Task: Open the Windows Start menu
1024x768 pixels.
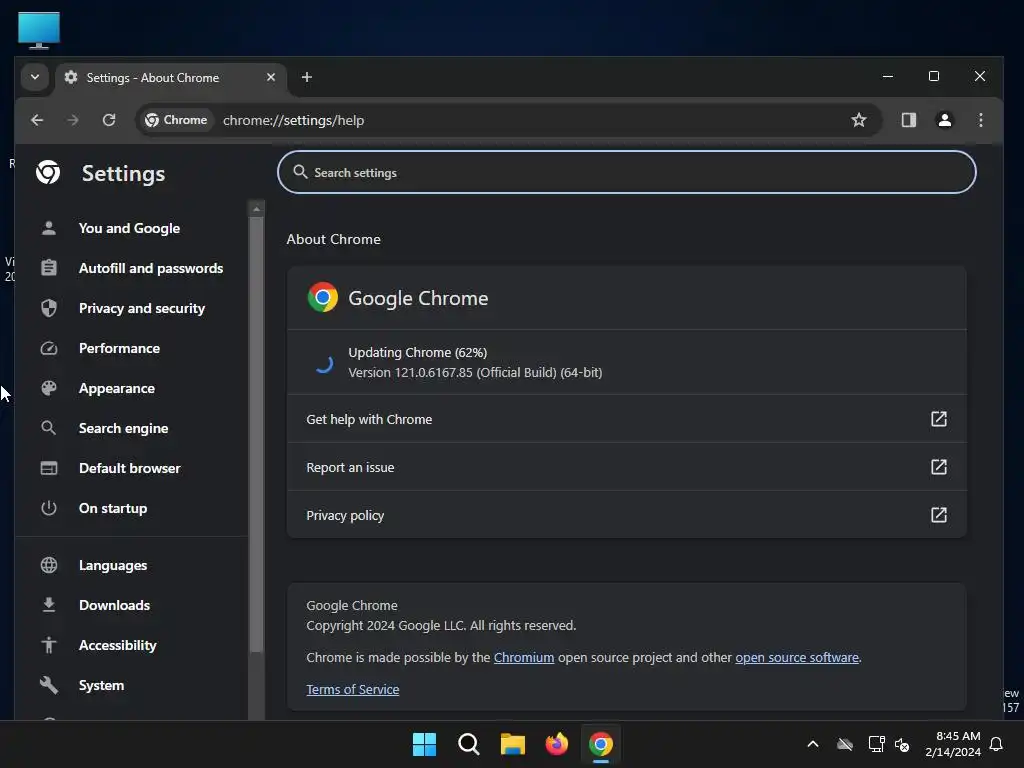Action: click(x=424, y=744)
